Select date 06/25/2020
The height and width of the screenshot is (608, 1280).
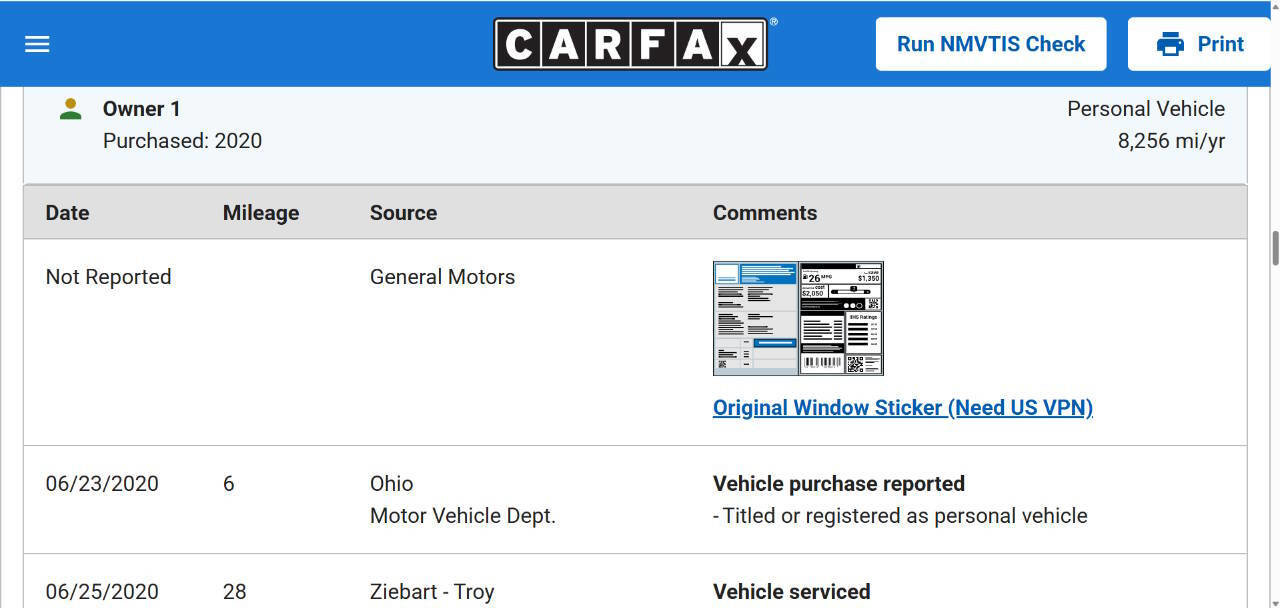102,592
